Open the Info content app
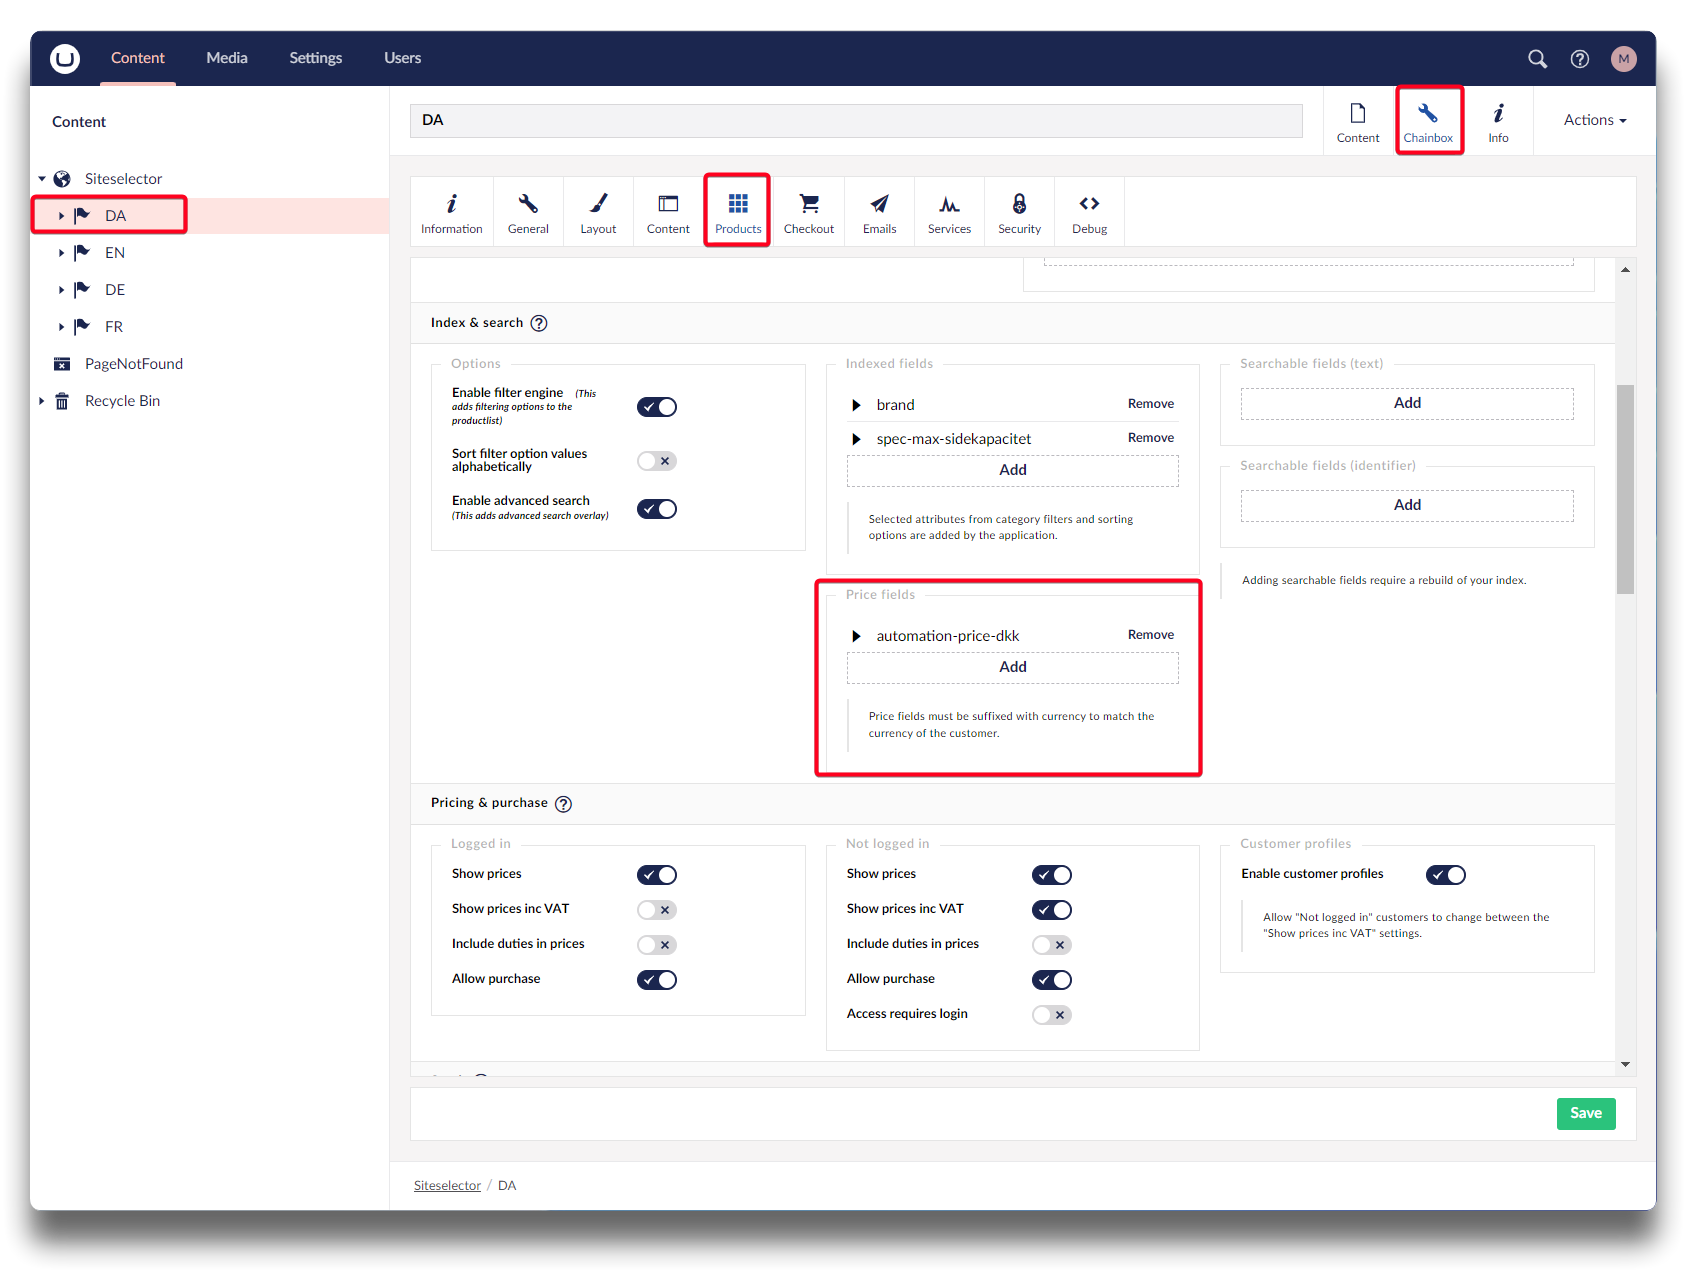The height and width of the screenshot is (1273, 1687). 1497,121
